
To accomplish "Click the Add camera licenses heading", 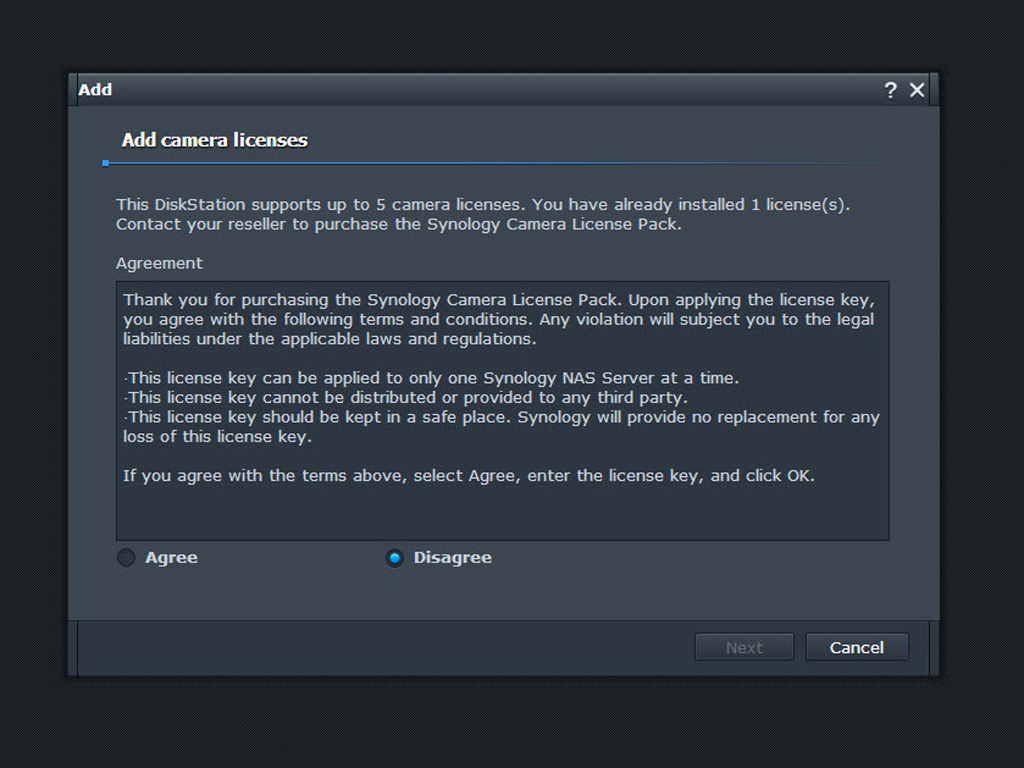I will click(215, 140).
